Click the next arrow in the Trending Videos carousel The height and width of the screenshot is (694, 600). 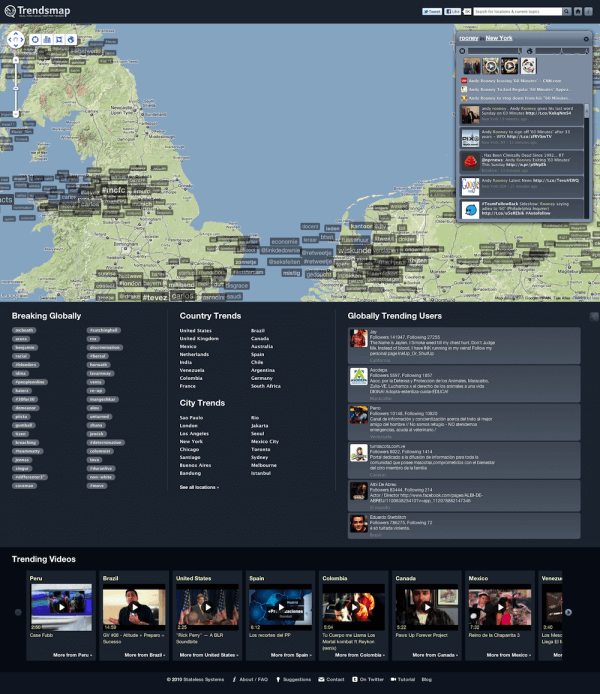tap(569, 613)
